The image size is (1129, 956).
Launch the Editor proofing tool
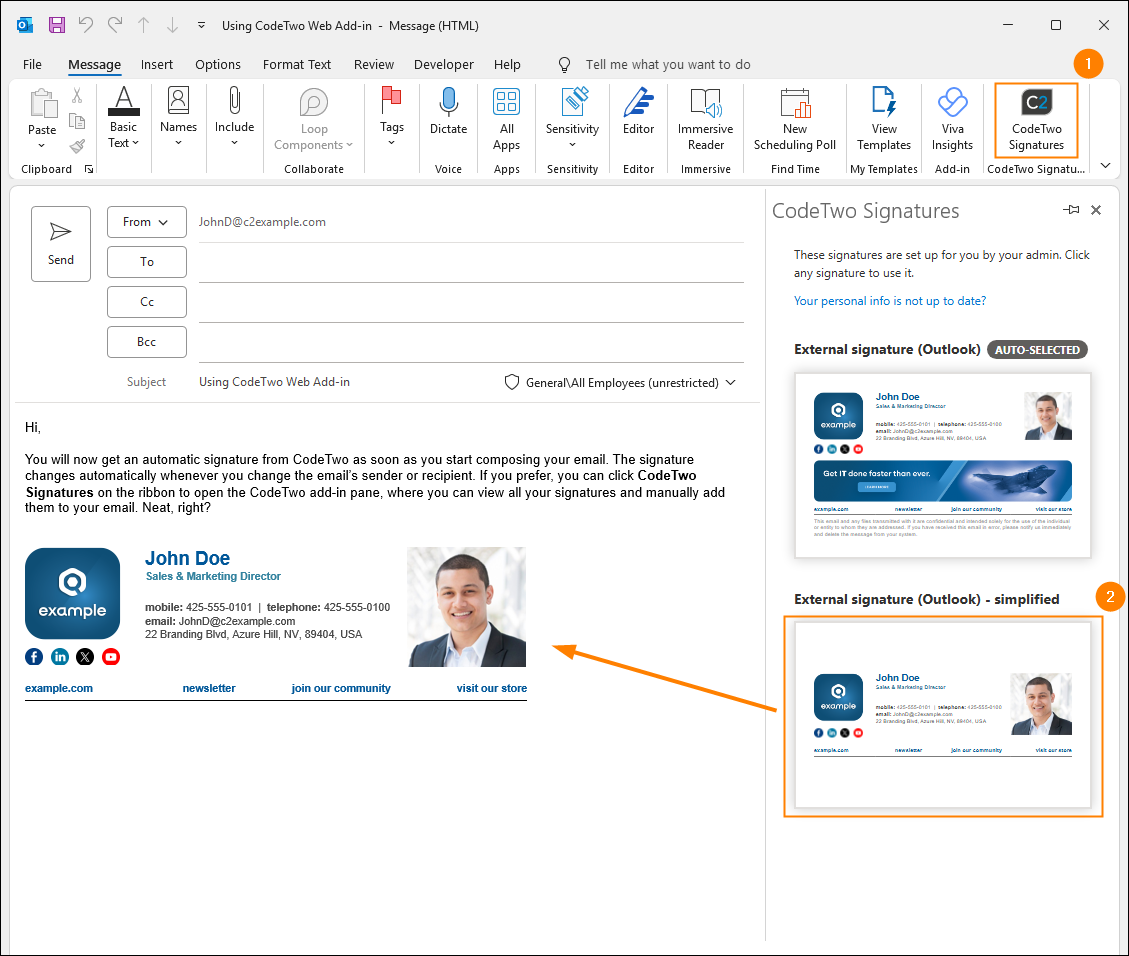click(639, 112)
